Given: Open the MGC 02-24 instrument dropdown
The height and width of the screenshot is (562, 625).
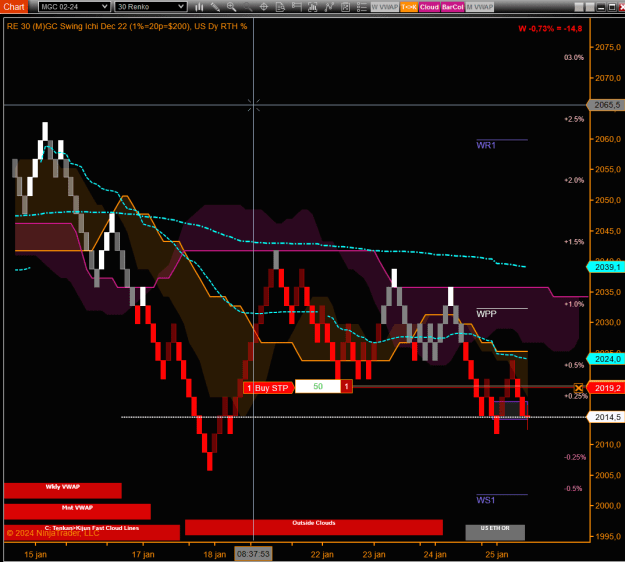Looking at the screenshot, I should [x=74, y=6].
